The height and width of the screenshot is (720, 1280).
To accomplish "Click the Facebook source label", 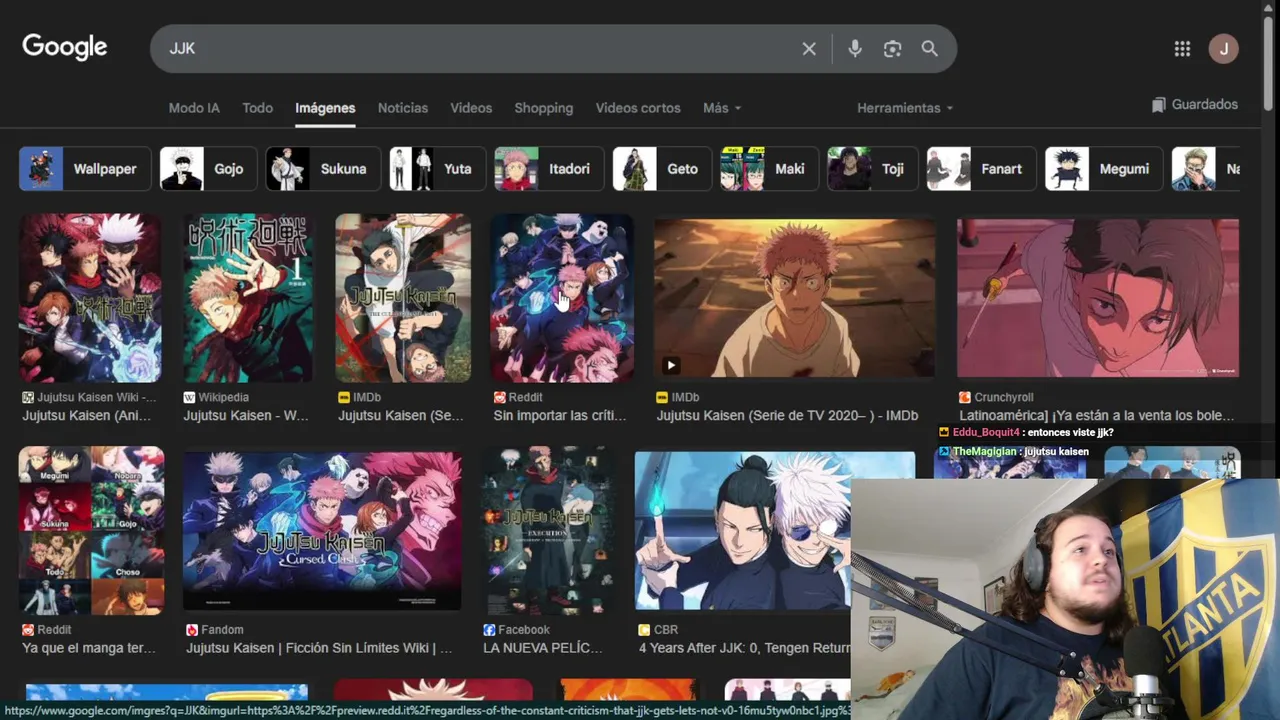I will [x=524, y=630].
